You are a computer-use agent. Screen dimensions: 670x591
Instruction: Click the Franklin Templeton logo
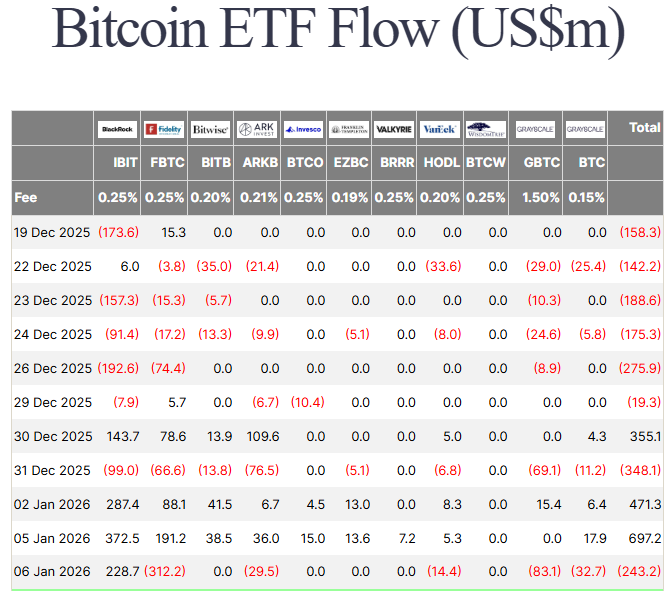click(x=349, y=129)
